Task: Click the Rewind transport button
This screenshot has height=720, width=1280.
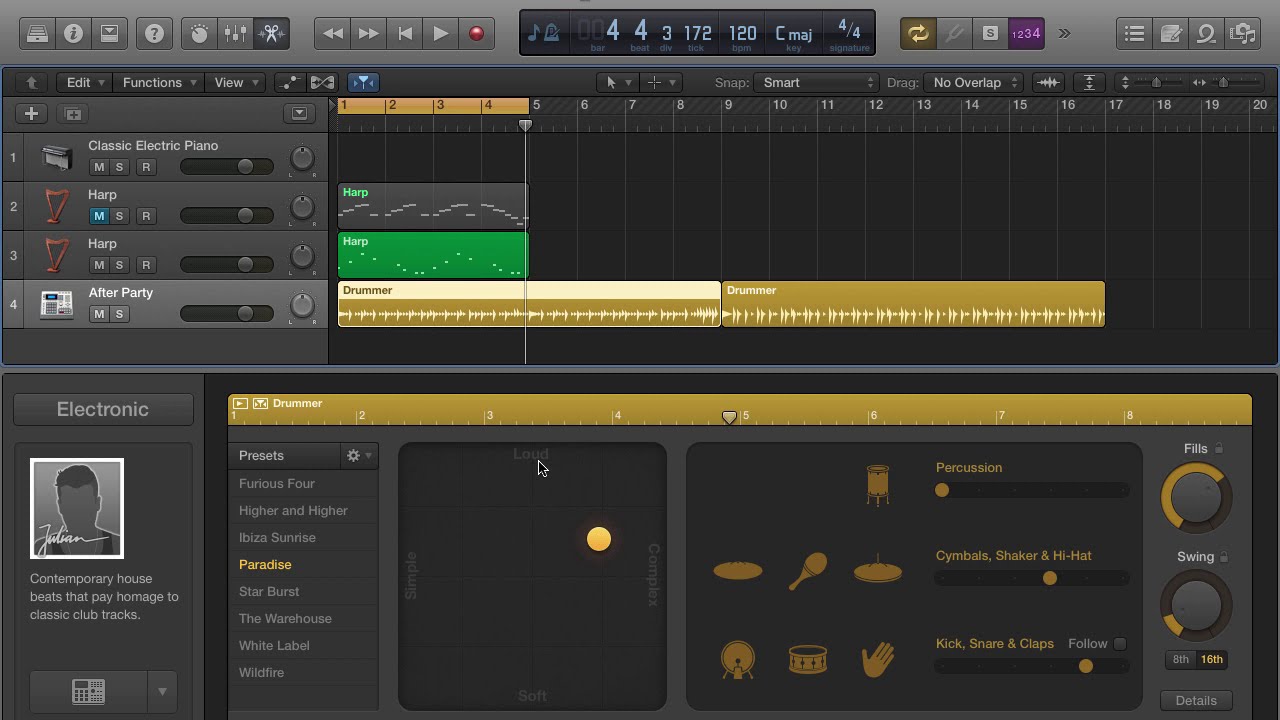Action: [x=332, y=33]
